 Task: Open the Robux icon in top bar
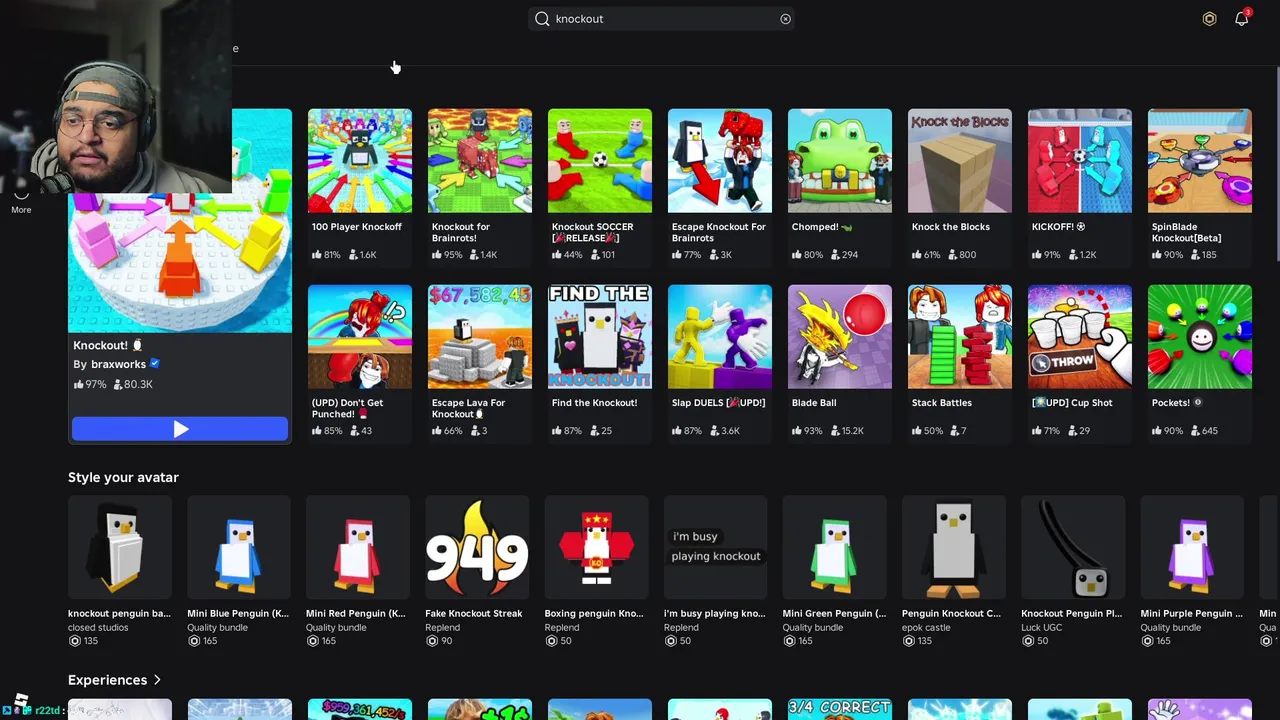(1209, 19)
